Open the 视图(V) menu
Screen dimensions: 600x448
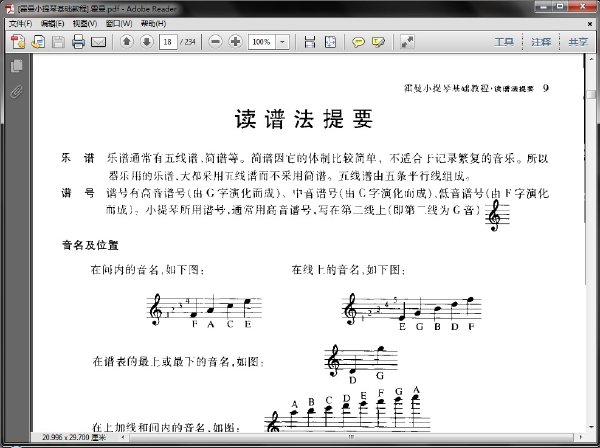85,24
